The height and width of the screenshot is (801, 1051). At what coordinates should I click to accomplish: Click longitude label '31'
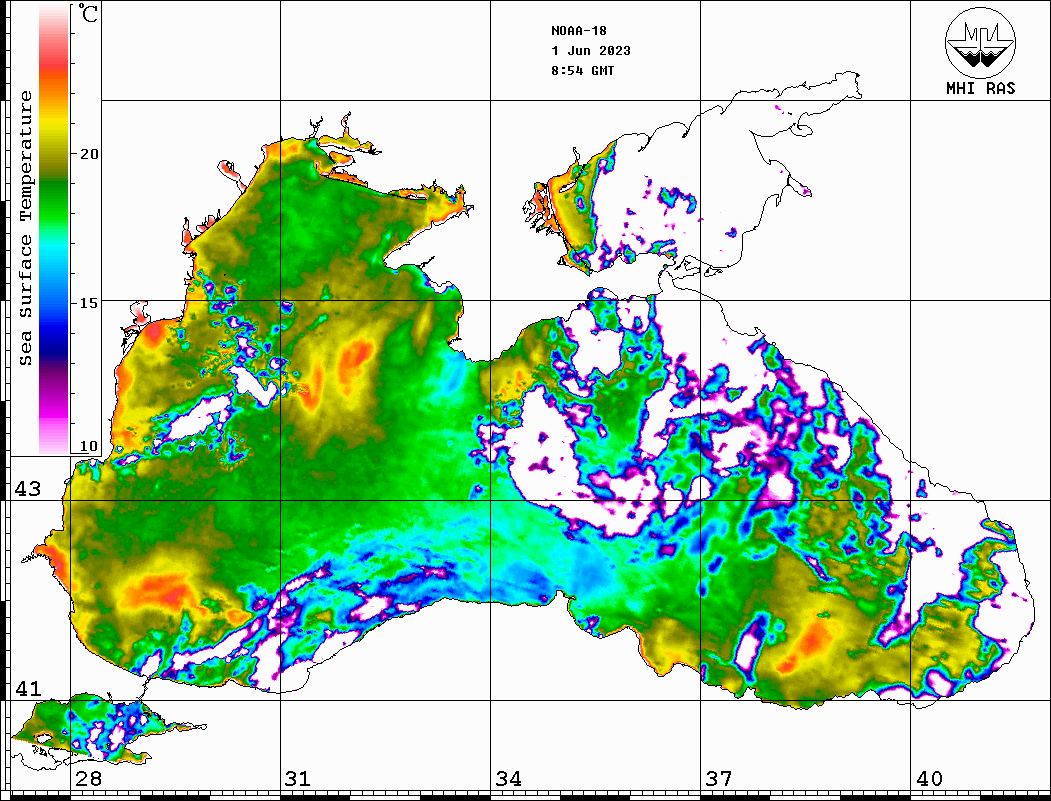coord(298,779)
